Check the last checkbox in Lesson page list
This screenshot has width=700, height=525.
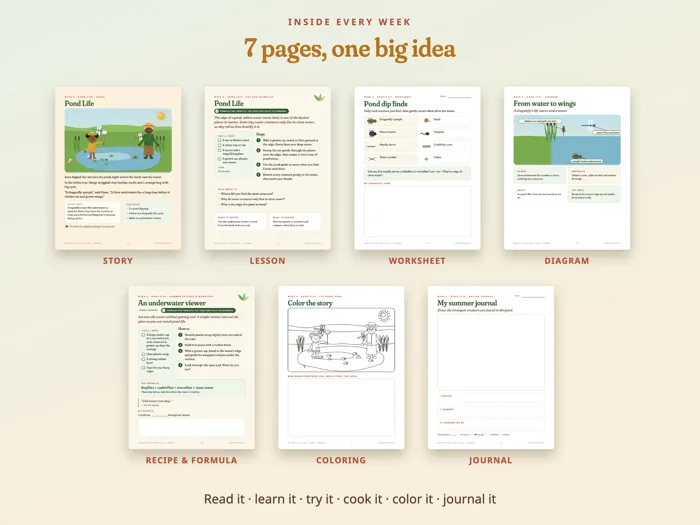pyautogui.click(x=219, y=159)
